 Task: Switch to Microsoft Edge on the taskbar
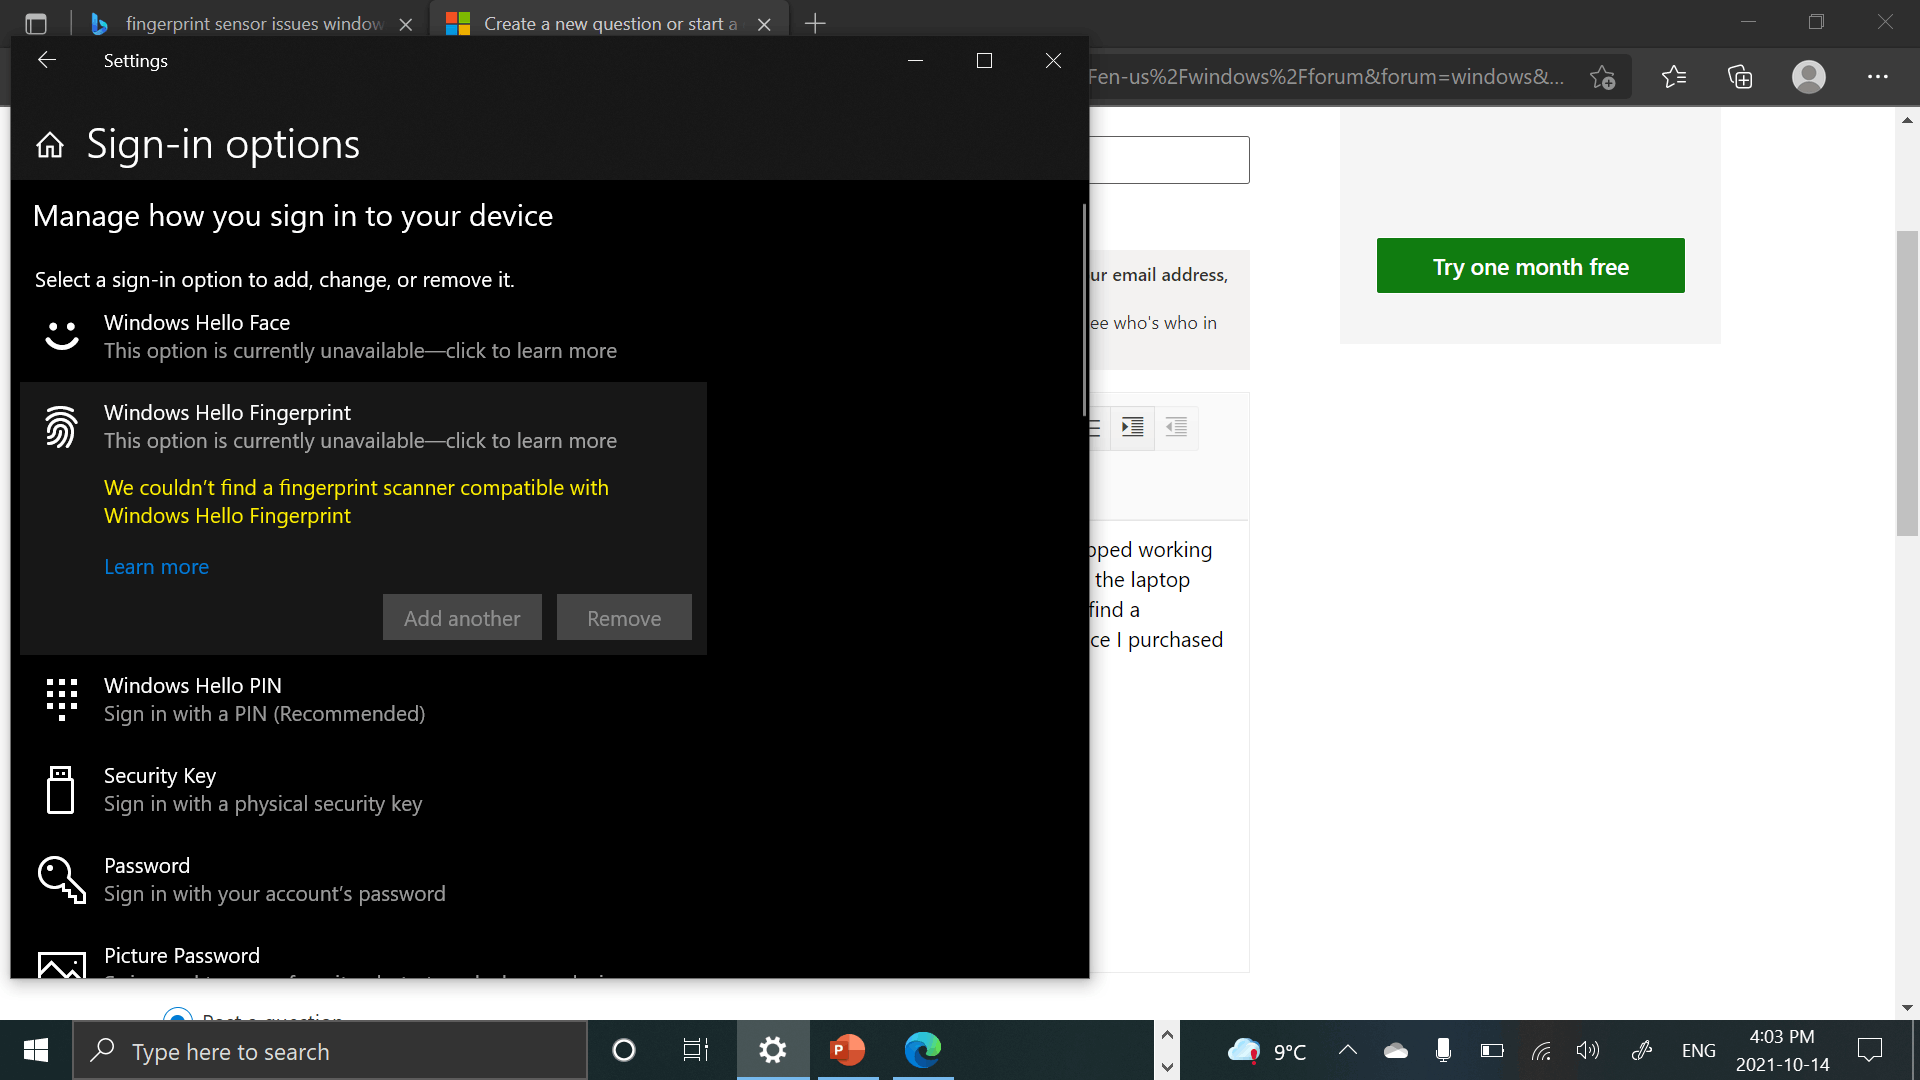click(x=923, y=1050)
